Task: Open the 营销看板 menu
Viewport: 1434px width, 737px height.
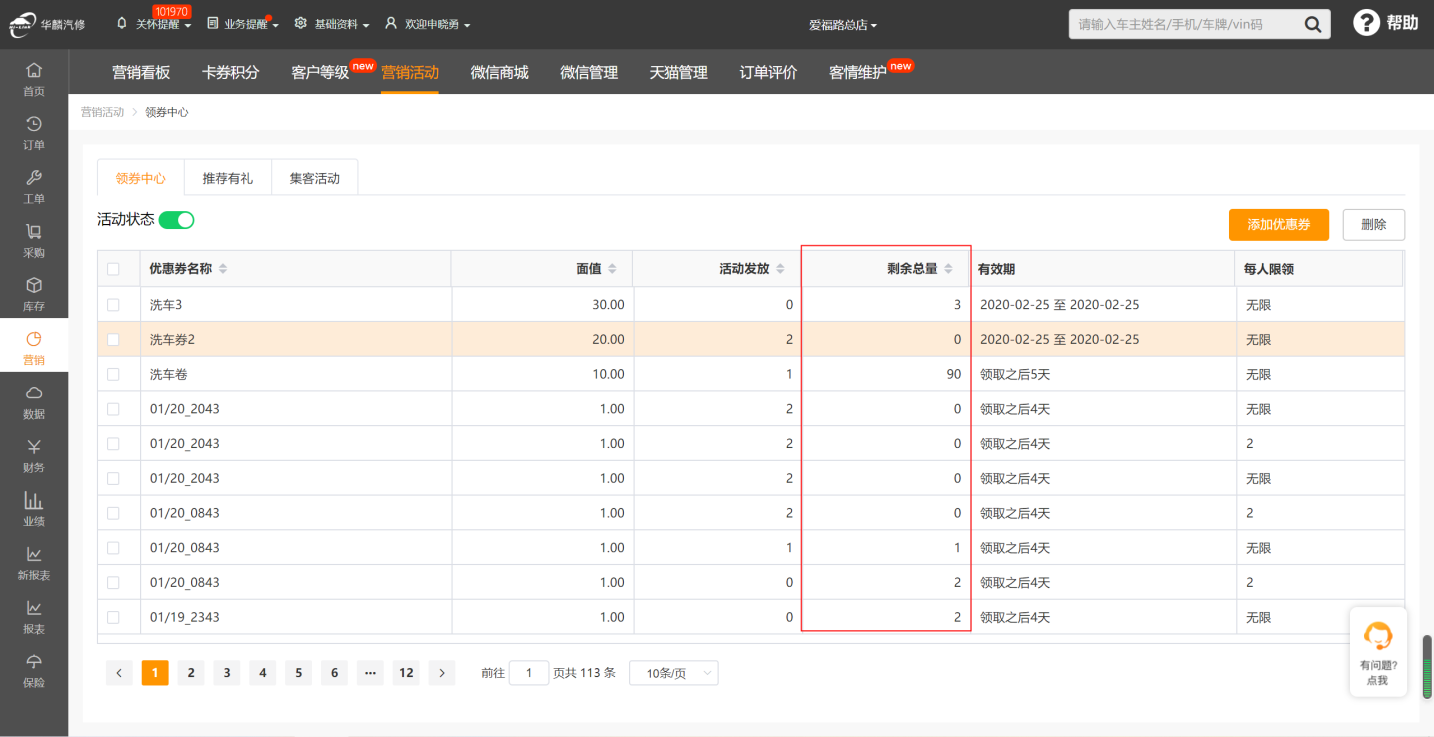Action: 141,72
